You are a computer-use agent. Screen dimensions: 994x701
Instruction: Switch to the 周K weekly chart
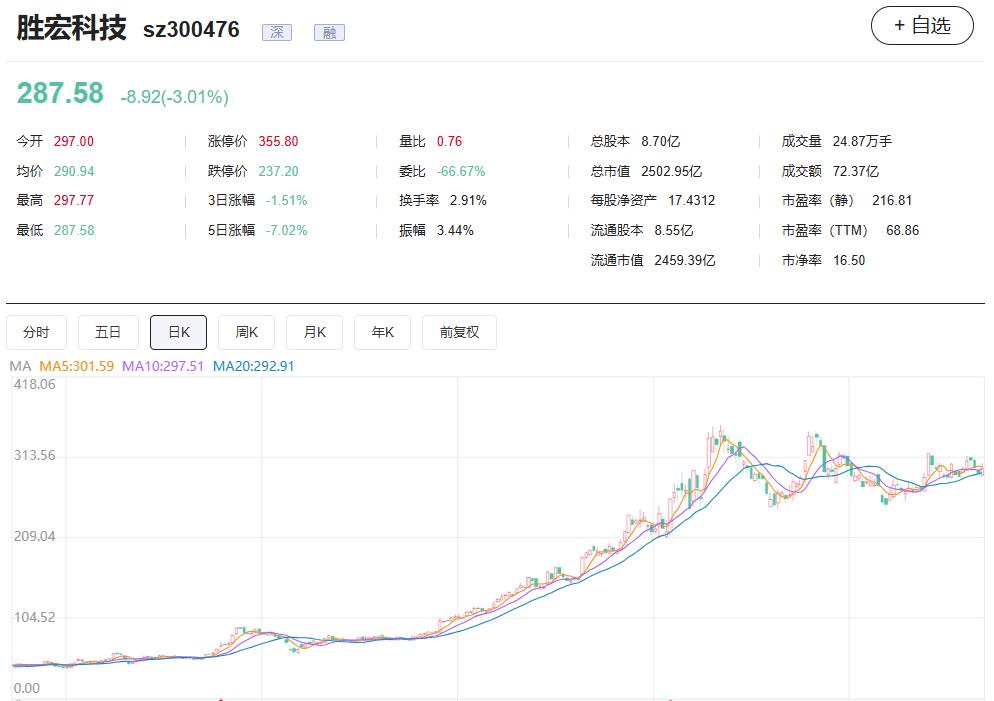[246, 332]
